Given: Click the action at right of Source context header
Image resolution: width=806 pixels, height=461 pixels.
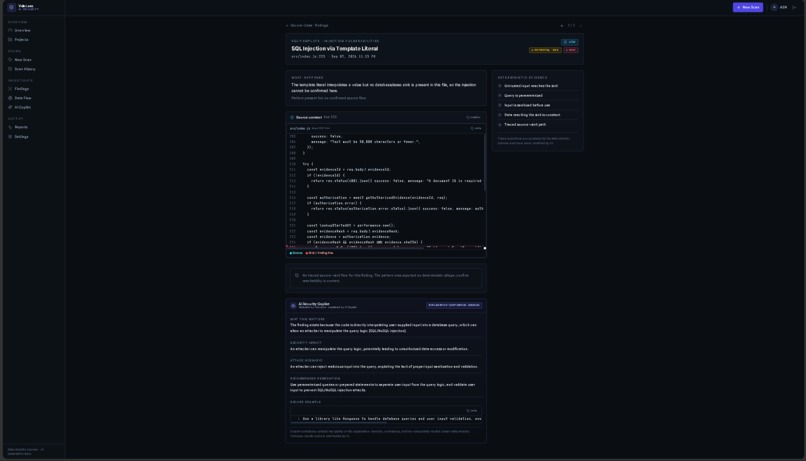Looking at the screenshot, I should pos(473,117).
